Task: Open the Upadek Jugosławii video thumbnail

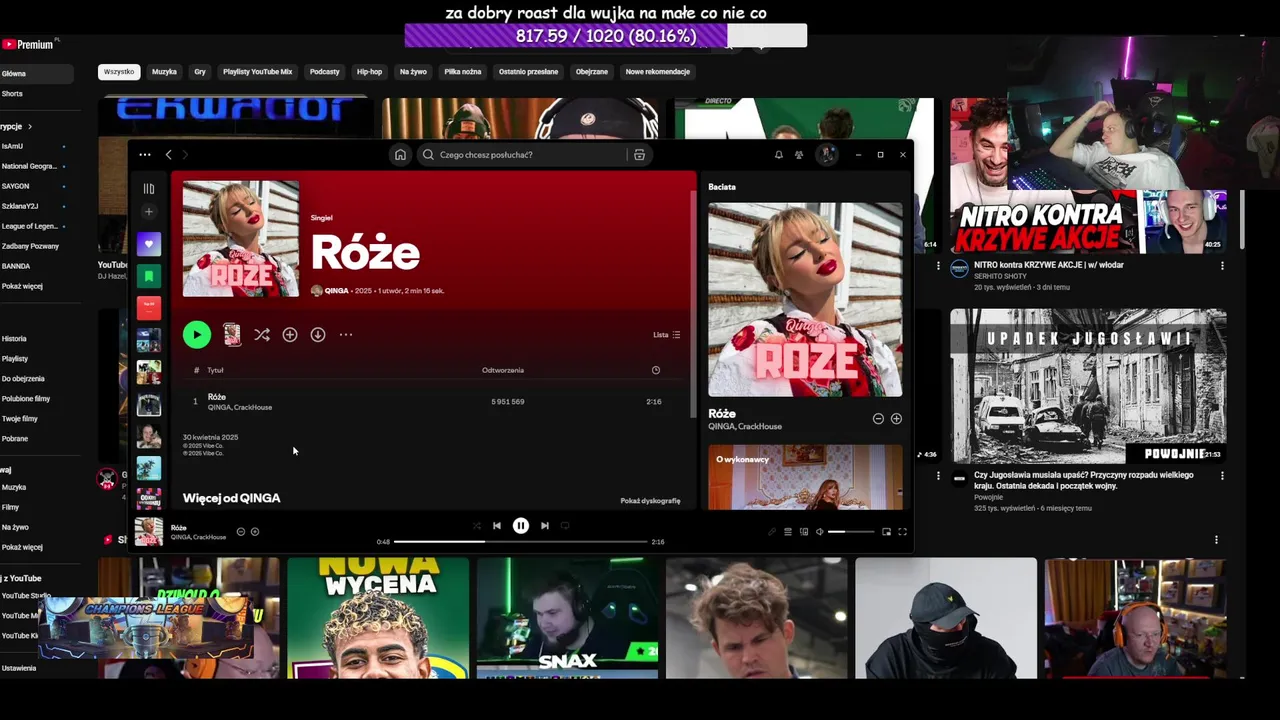Action: 1088,386
